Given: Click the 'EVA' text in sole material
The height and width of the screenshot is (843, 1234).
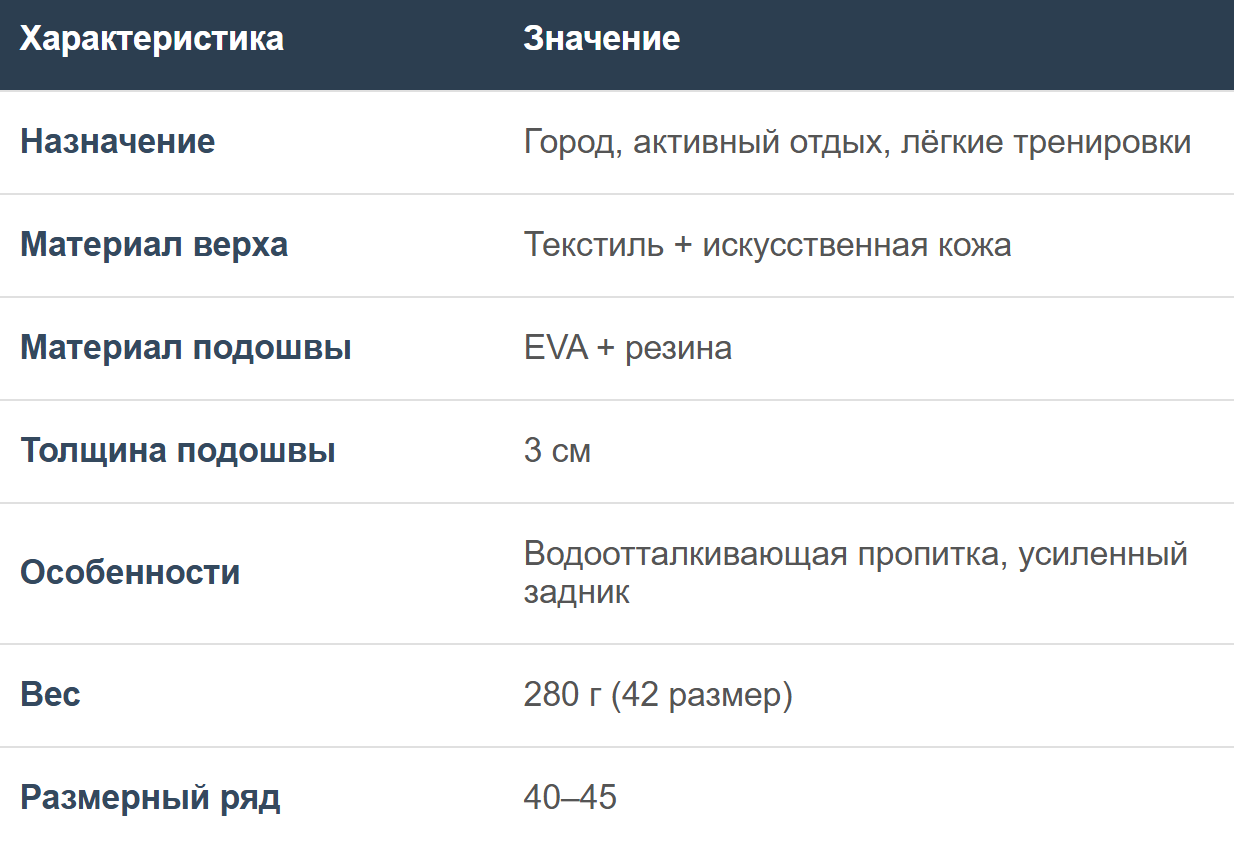Looking at the screenshot, I should point(554,348).
